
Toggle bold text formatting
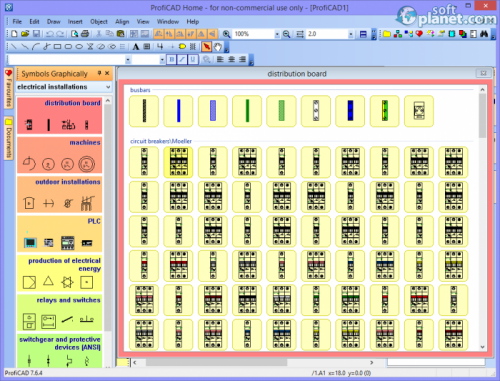171,60
